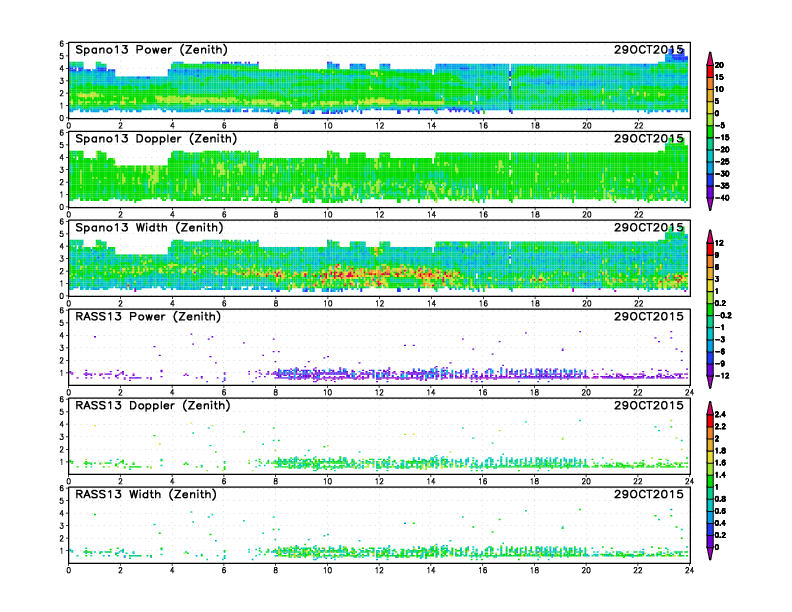Click the "-12" colorbar label

[x=722, y=376]
